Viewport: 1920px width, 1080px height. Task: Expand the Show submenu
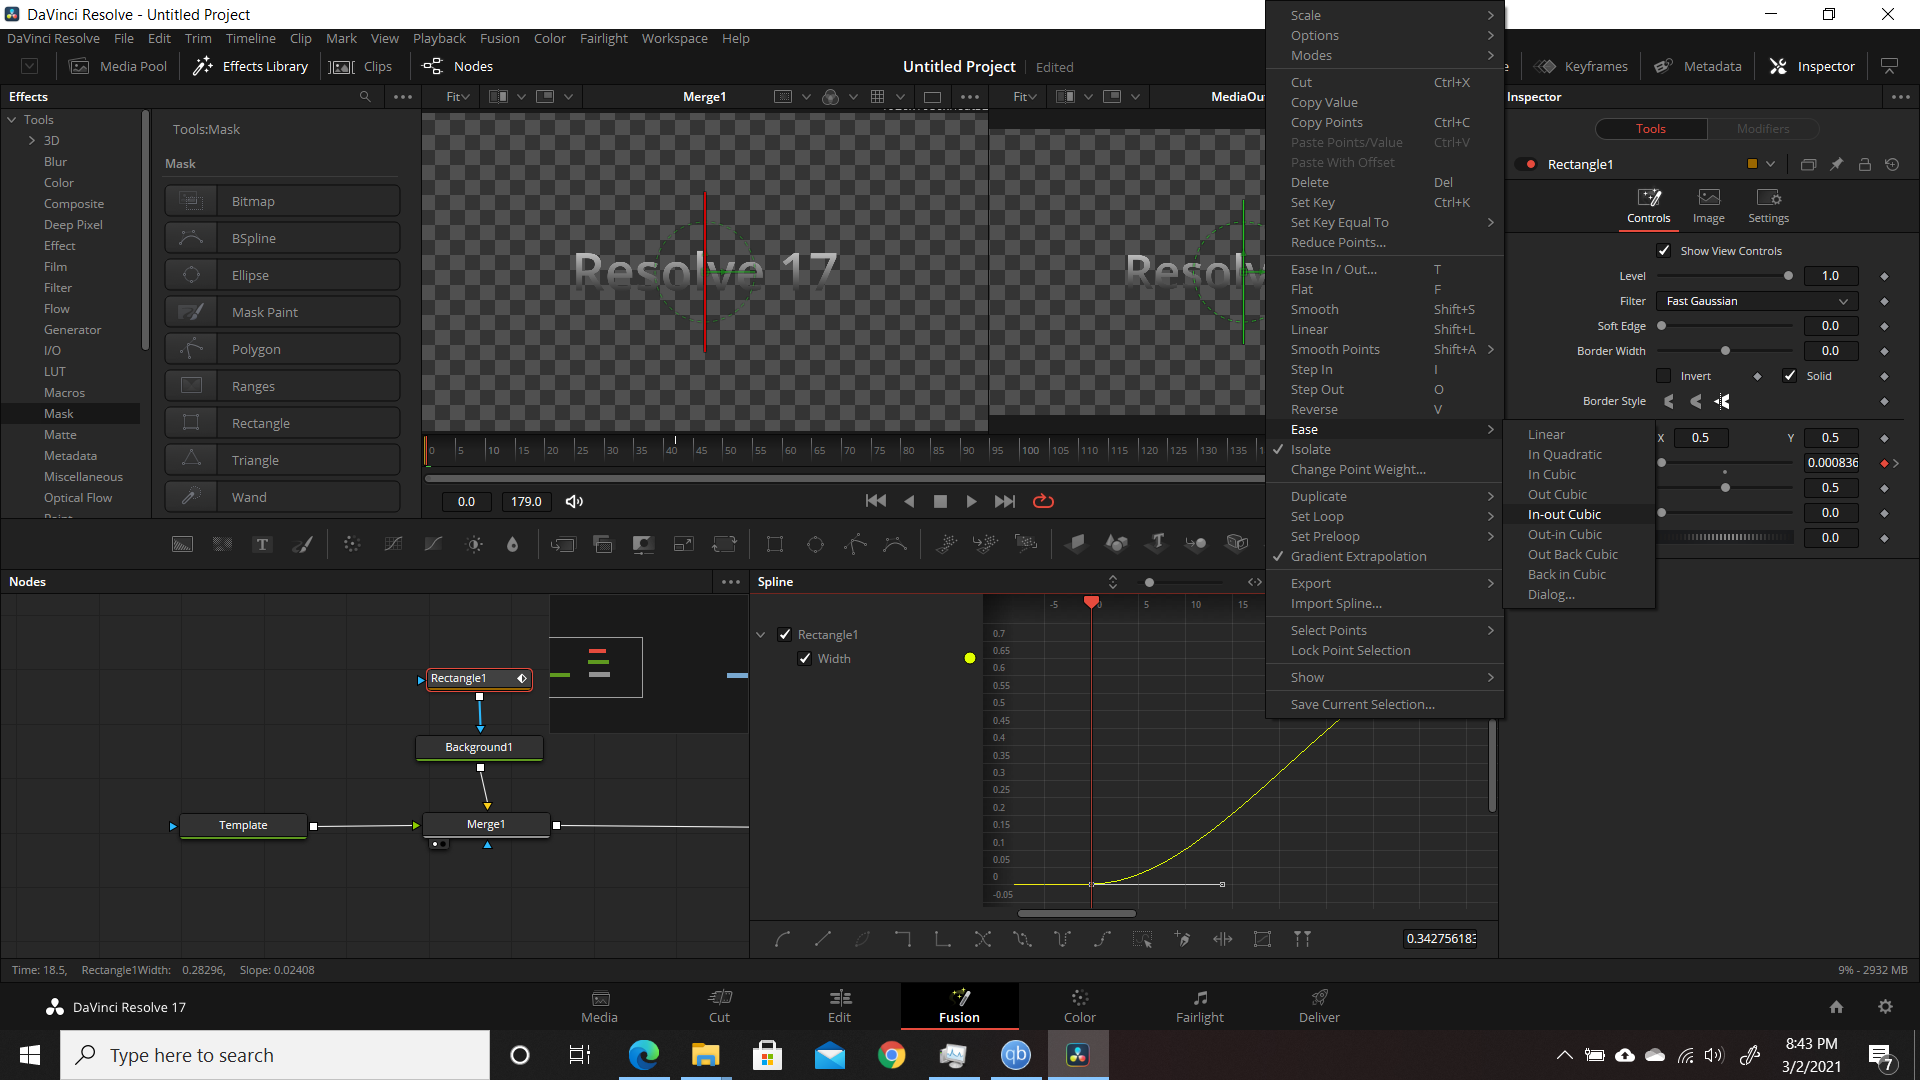[1385, 678]
